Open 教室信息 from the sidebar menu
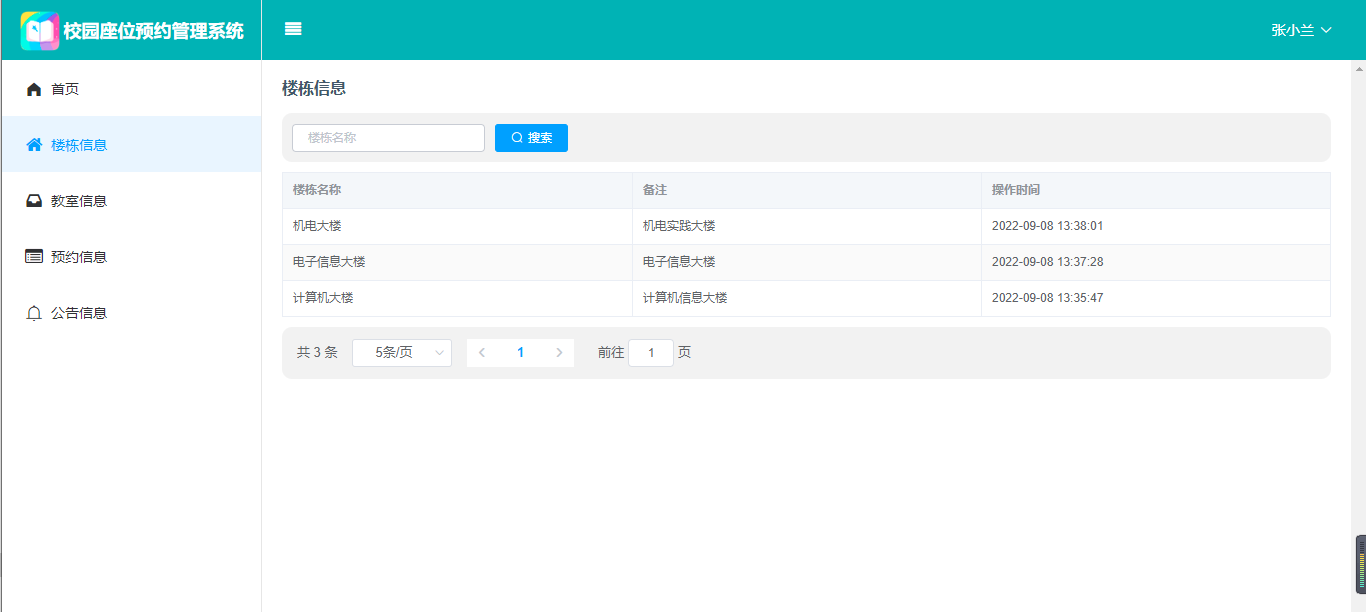Screen dimensions: 1366x612 [79, 201]
